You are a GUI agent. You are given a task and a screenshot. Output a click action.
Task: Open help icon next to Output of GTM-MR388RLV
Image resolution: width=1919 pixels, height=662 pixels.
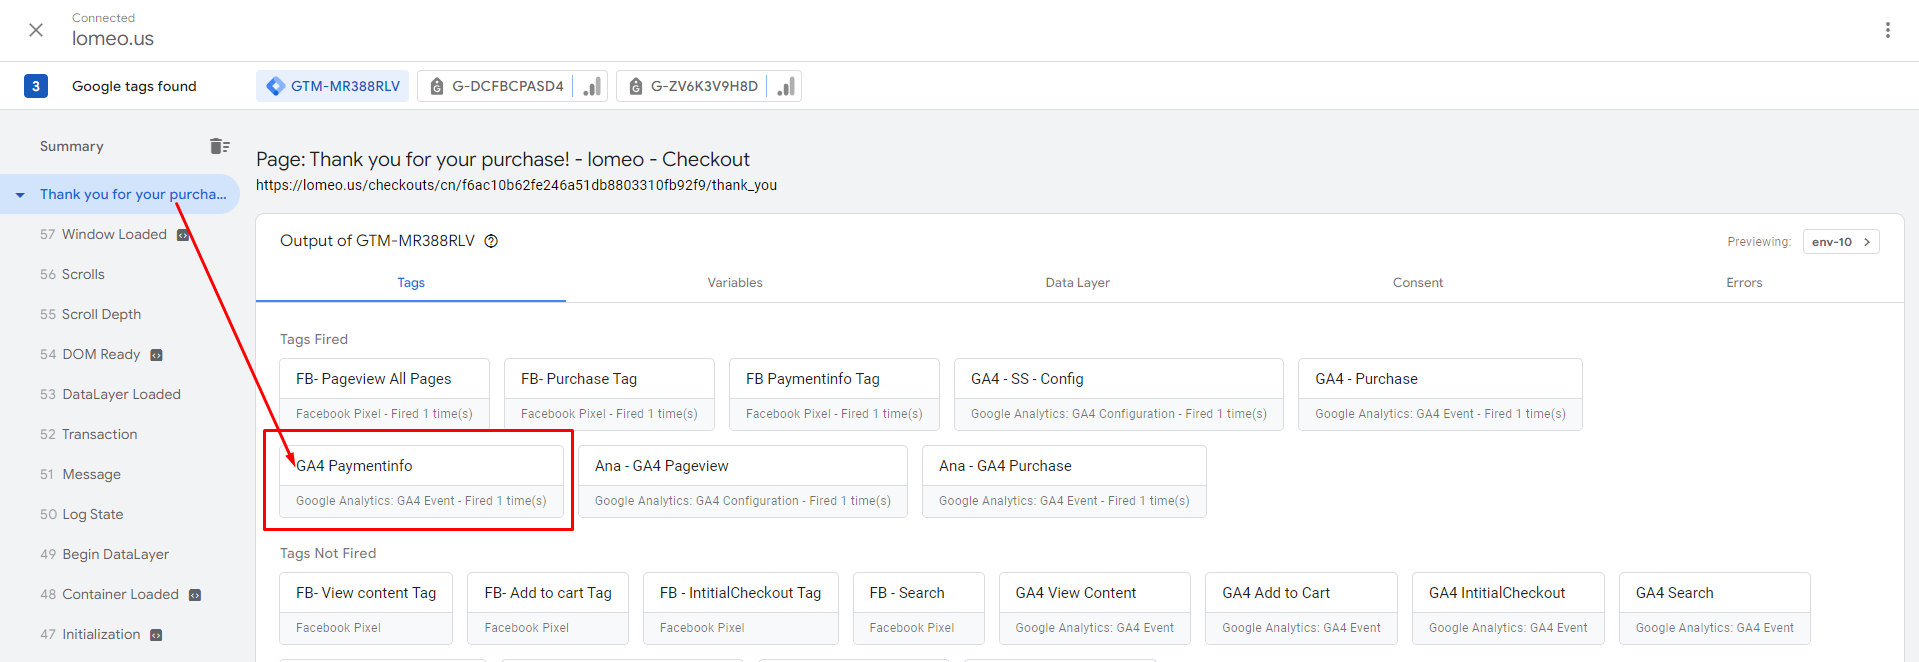tap(491, 241)
